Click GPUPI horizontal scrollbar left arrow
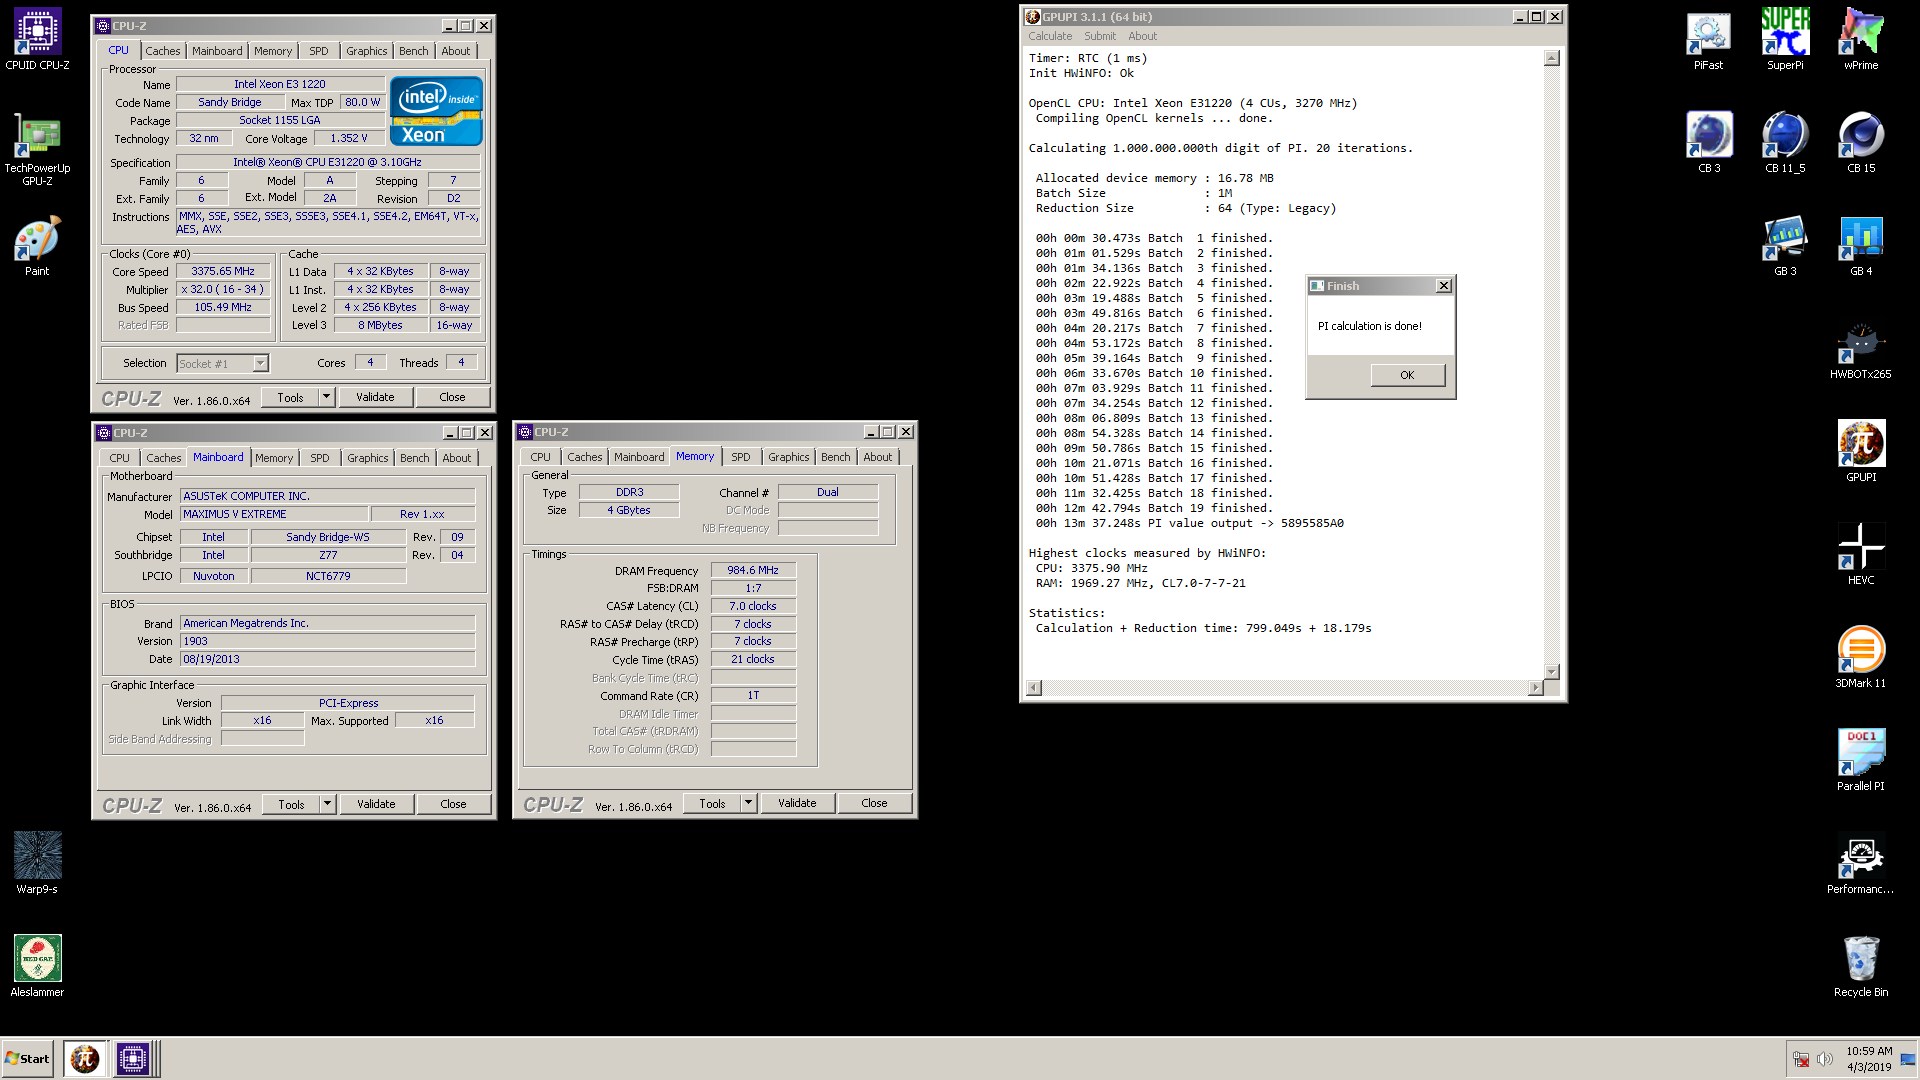 click(x=1034, y=687)
